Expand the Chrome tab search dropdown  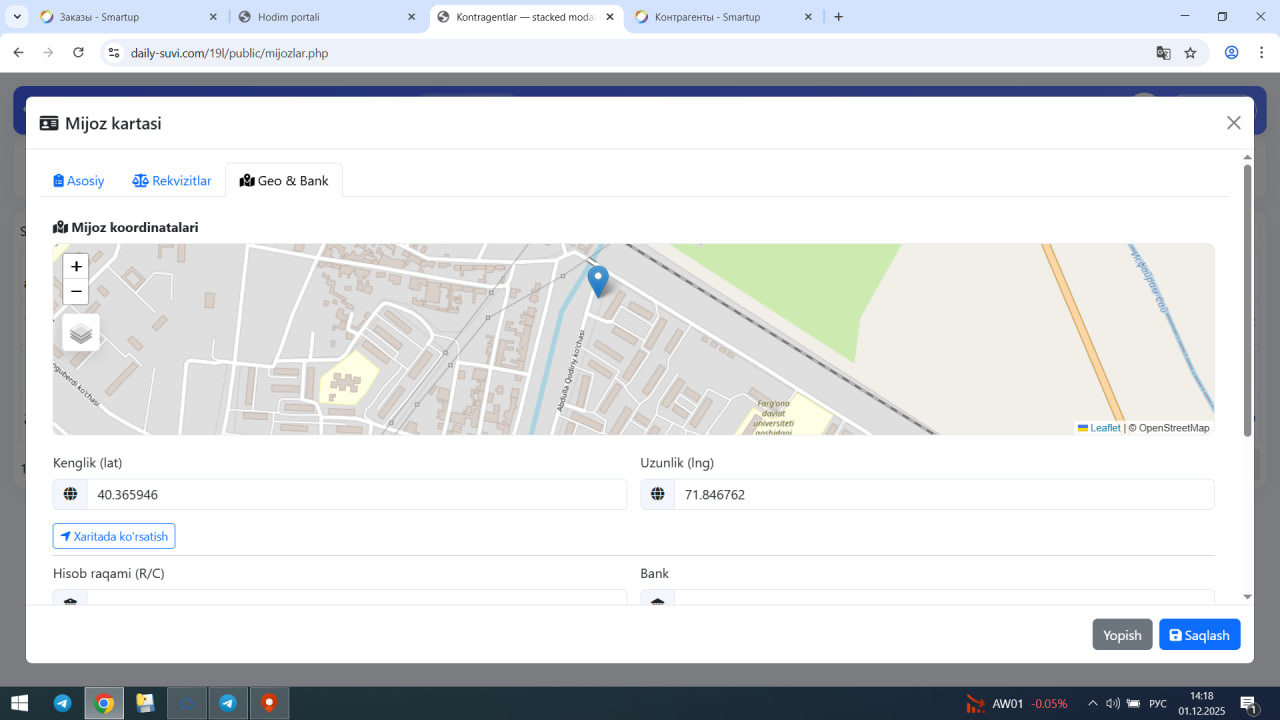coord(17,17)
